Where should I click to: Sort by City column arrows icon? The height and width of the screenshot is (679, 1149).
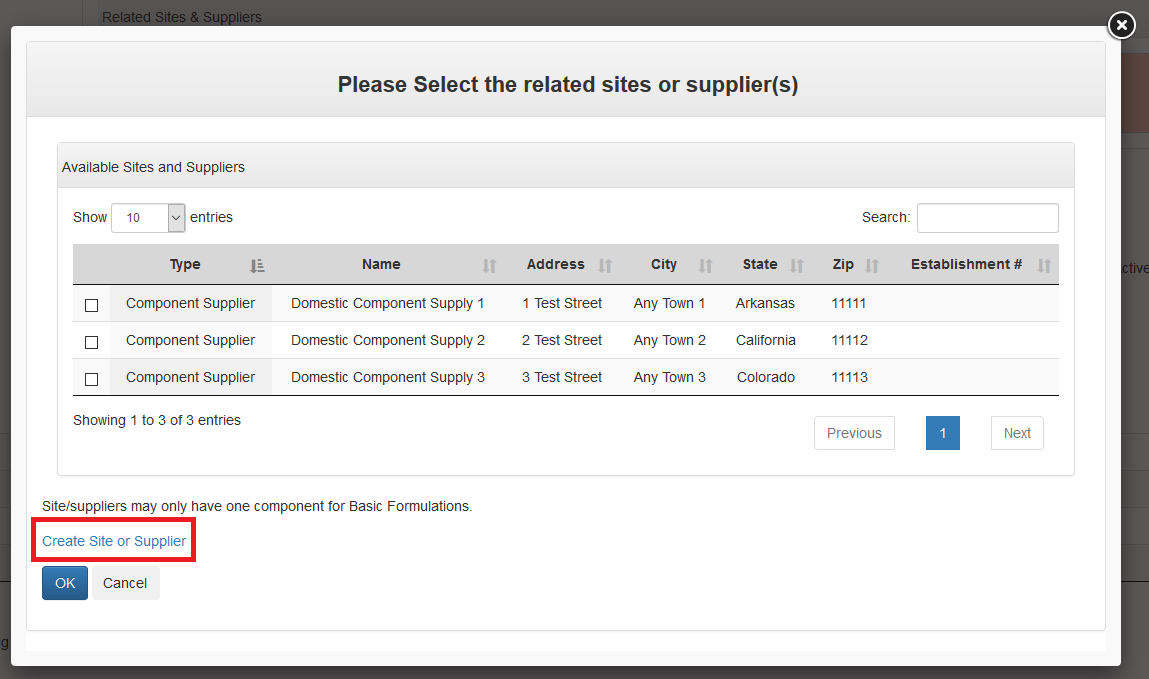click(x=705, y=266)
